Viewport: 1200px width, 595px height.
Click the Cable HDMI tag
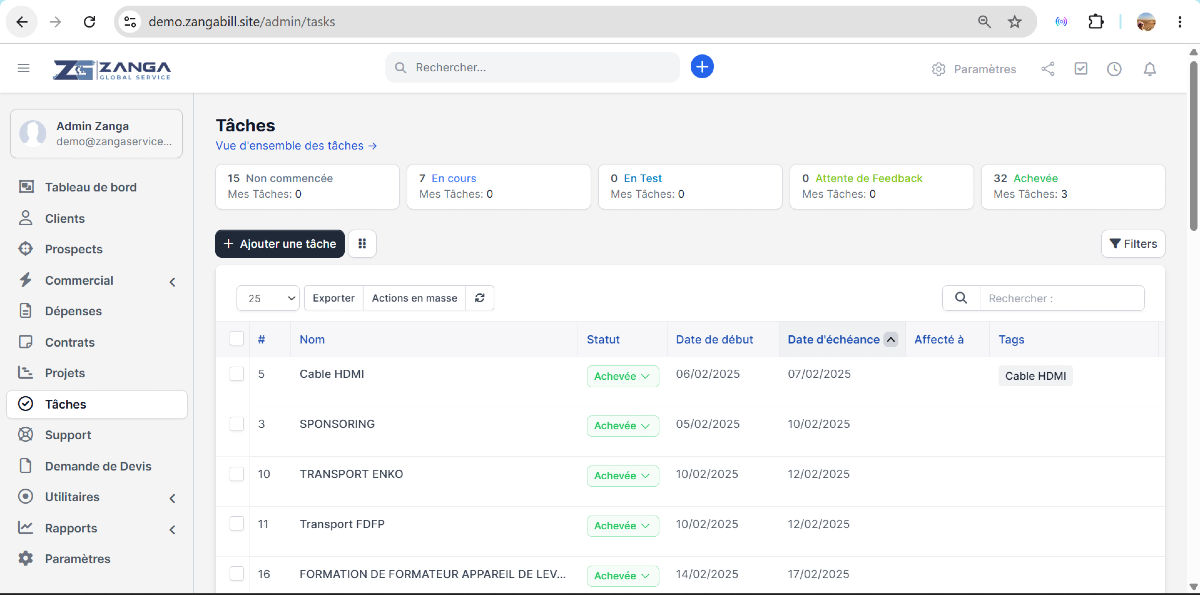(1036, 376)
